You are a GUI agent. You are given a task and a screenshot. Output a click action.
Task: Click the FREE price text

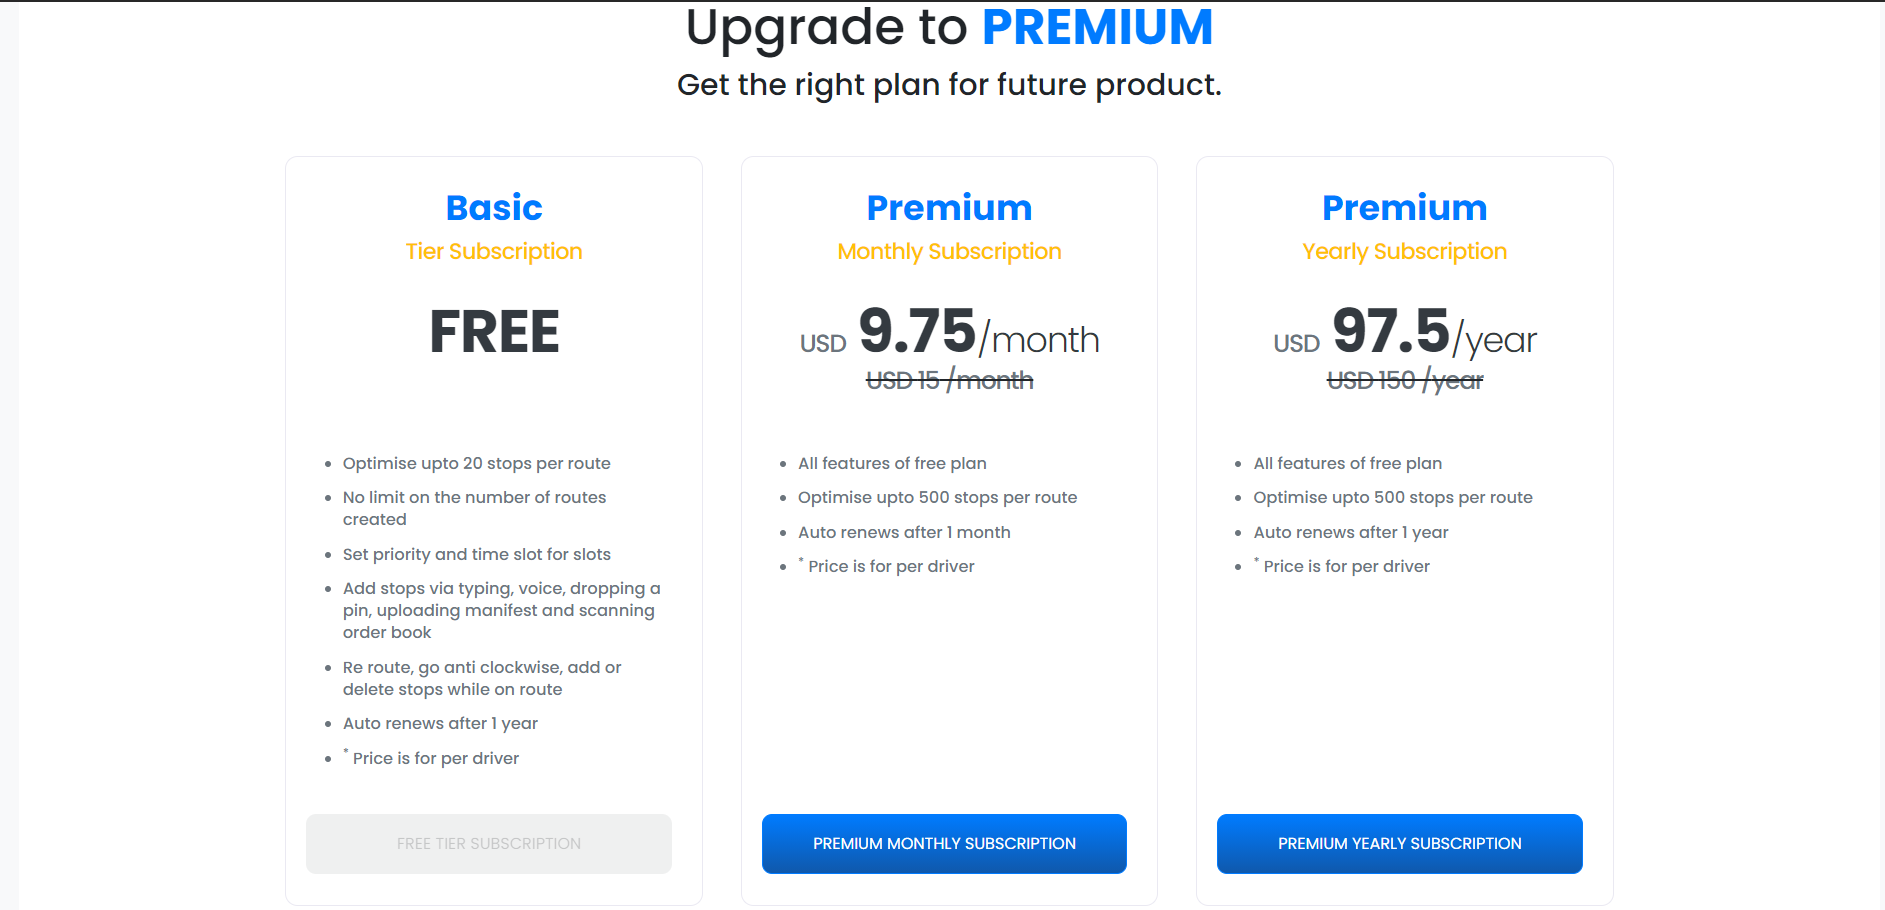[x=494, y=332]
